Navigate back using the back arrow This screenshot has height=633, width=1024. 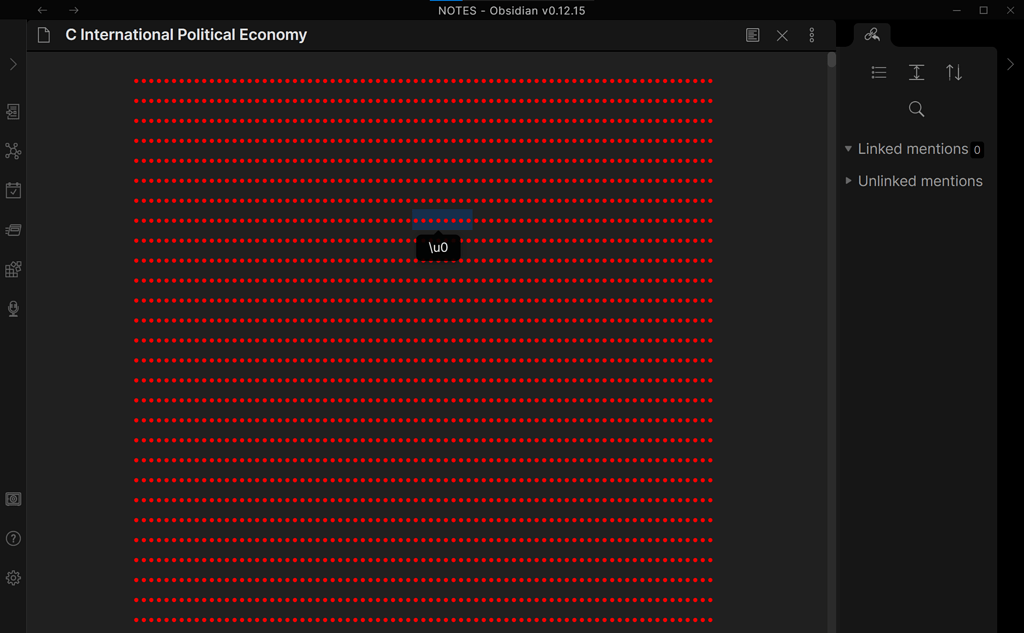point(41,10)
